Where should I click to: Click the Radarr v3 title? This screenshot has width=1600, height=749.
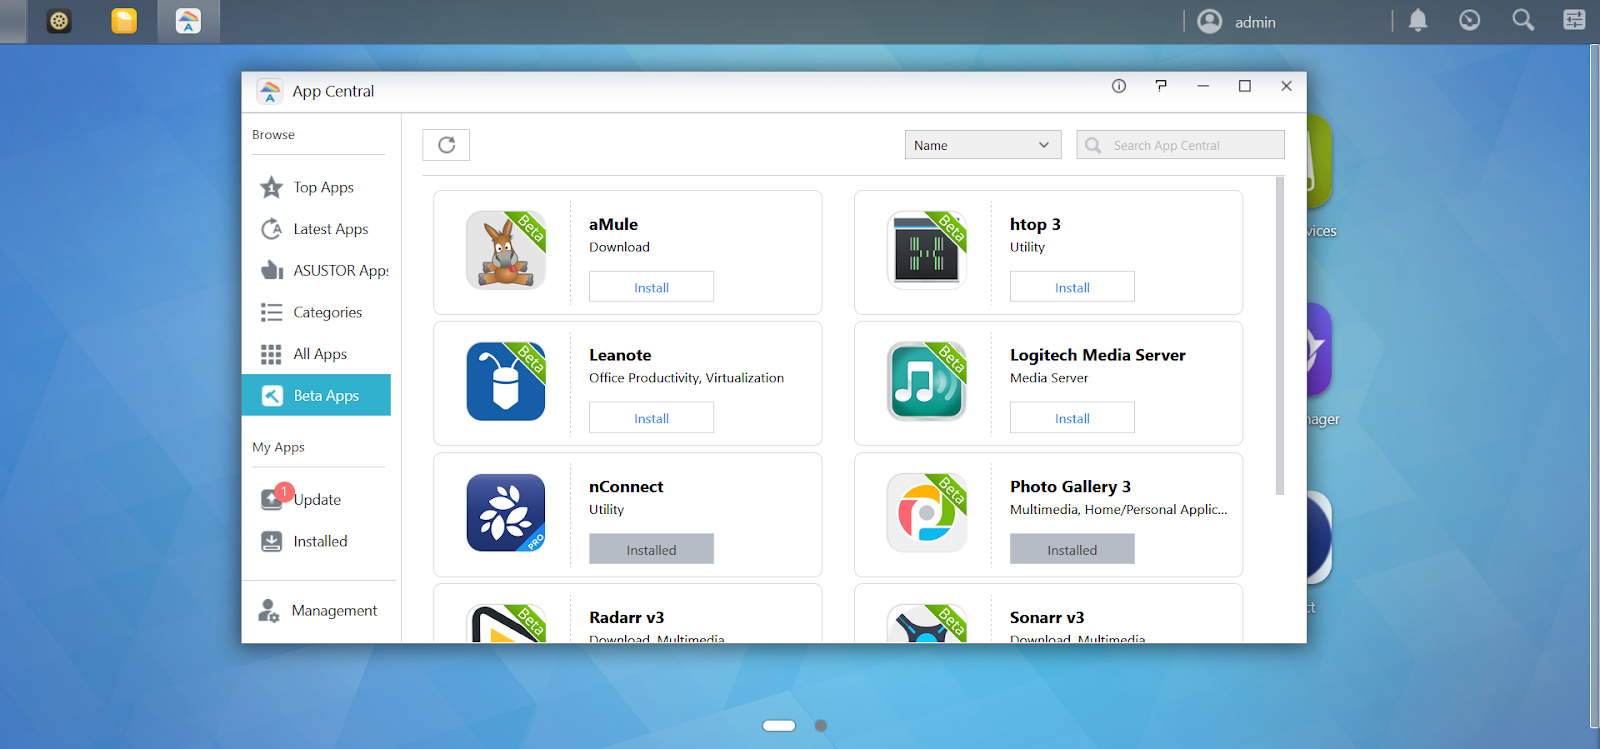click(x=626, y=618)
